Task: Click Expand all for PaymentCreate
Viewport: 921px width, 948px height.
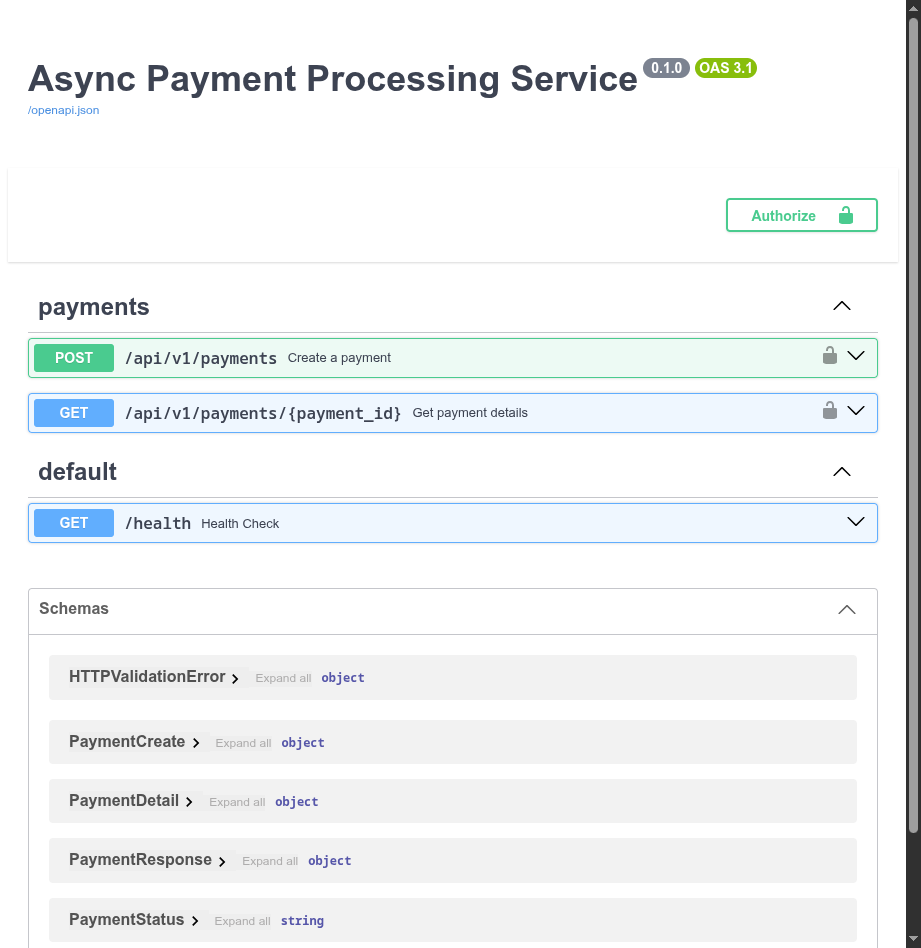Action: (243, 743)
